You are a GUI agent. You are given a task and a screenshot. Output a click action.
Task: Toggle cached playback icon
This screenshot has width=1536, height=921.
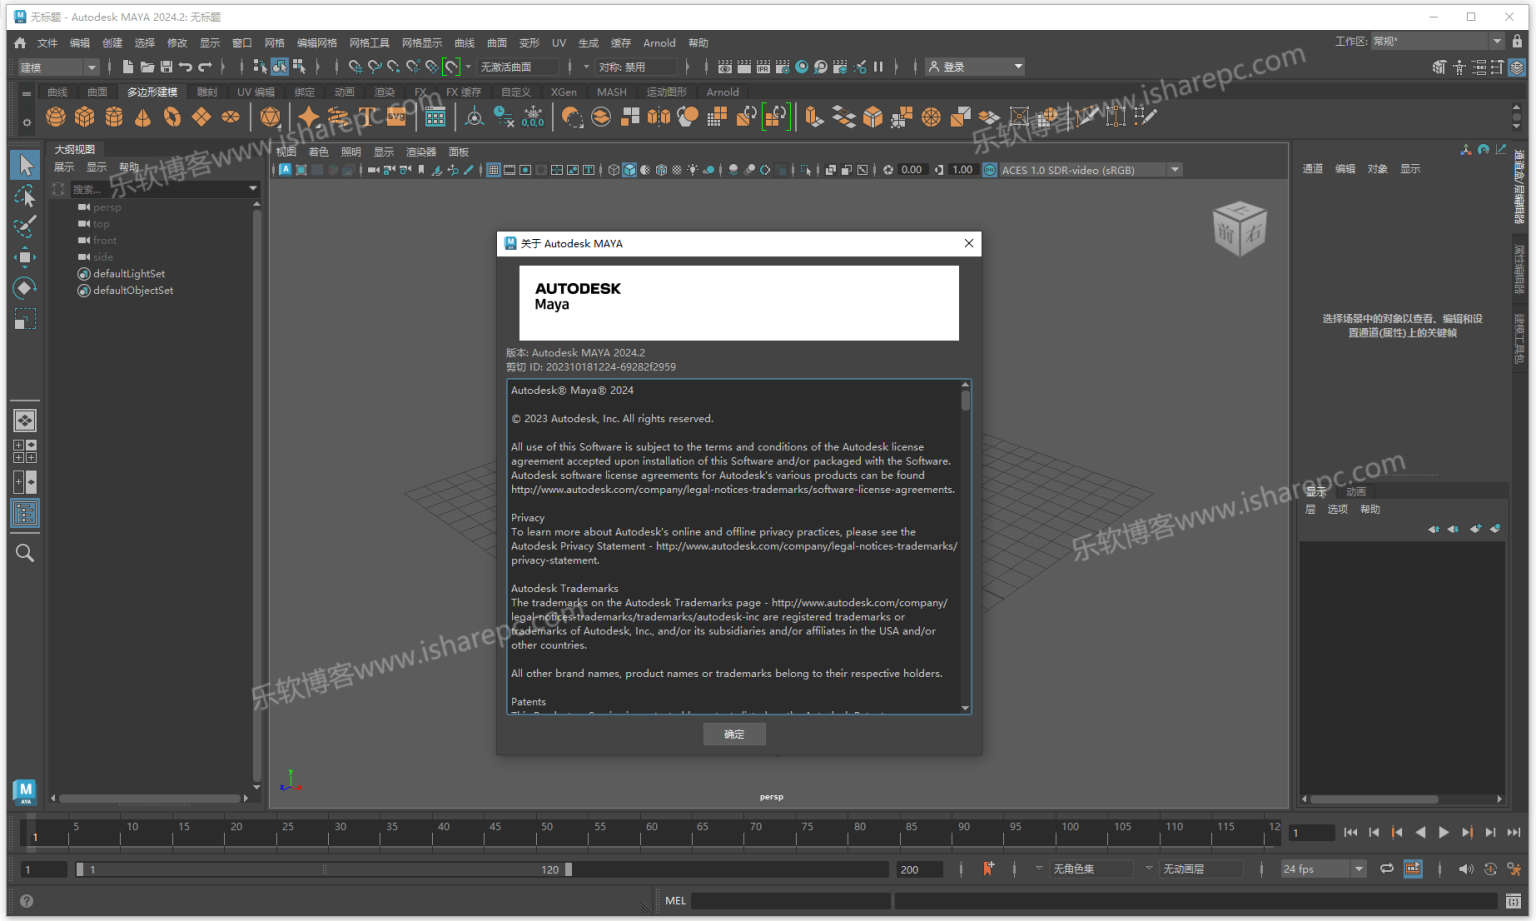pyautogui.click(x=1413, y=869)
